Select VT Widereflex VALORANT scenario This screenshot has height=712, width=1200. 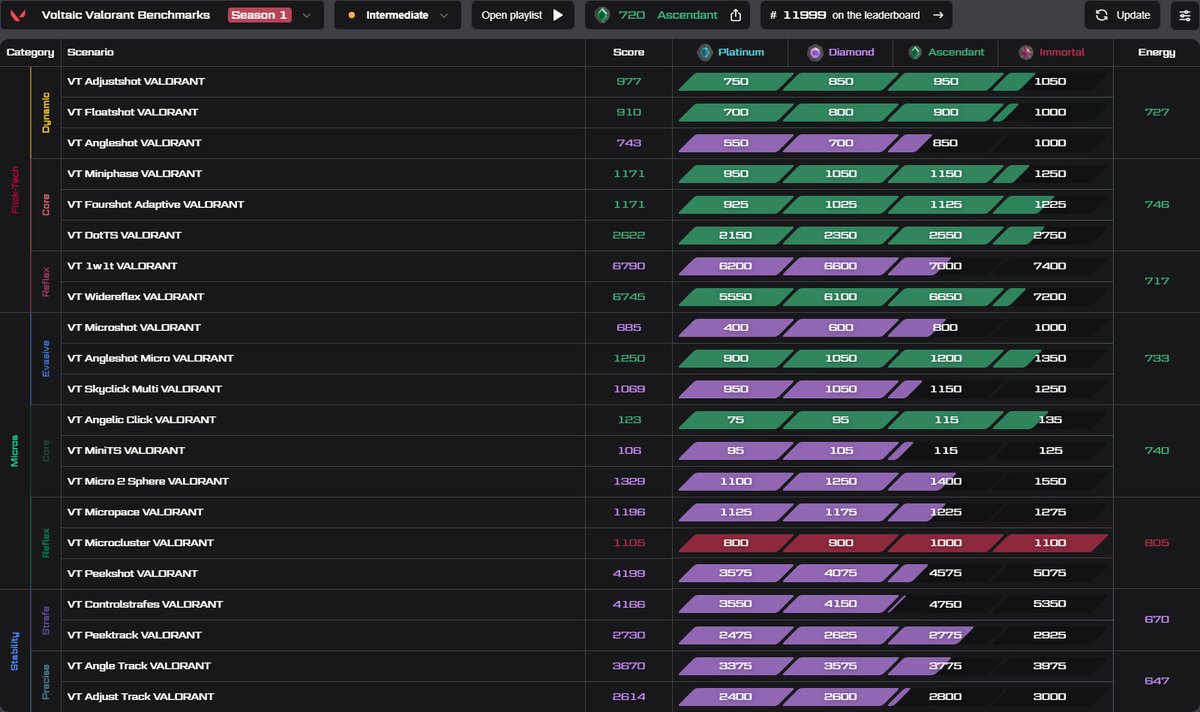pyautogui.click(x=135, y=296)
